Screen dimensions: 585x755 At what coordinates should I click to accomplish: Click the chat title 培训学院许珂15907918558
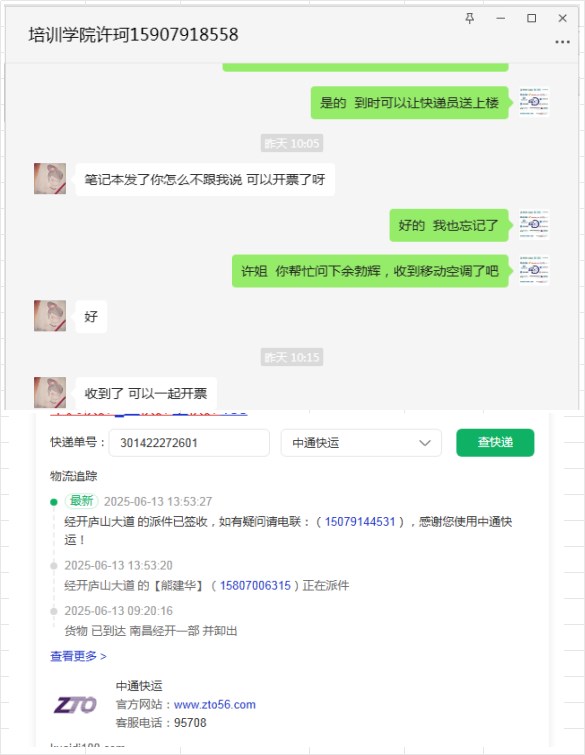point(133,35)
